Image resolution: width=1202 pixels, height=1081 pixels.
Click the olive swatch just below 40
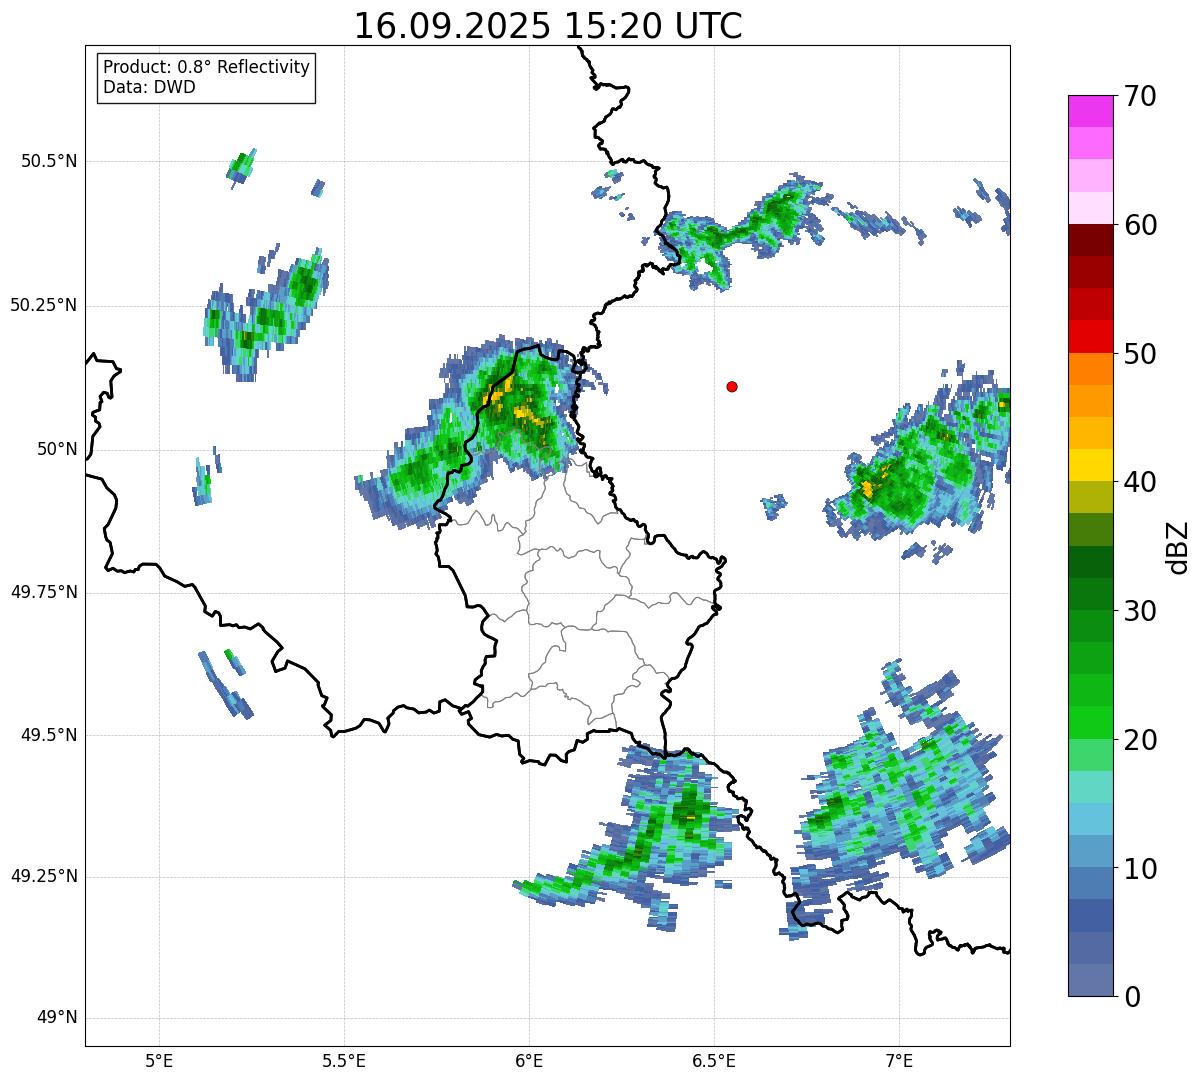1090,497
